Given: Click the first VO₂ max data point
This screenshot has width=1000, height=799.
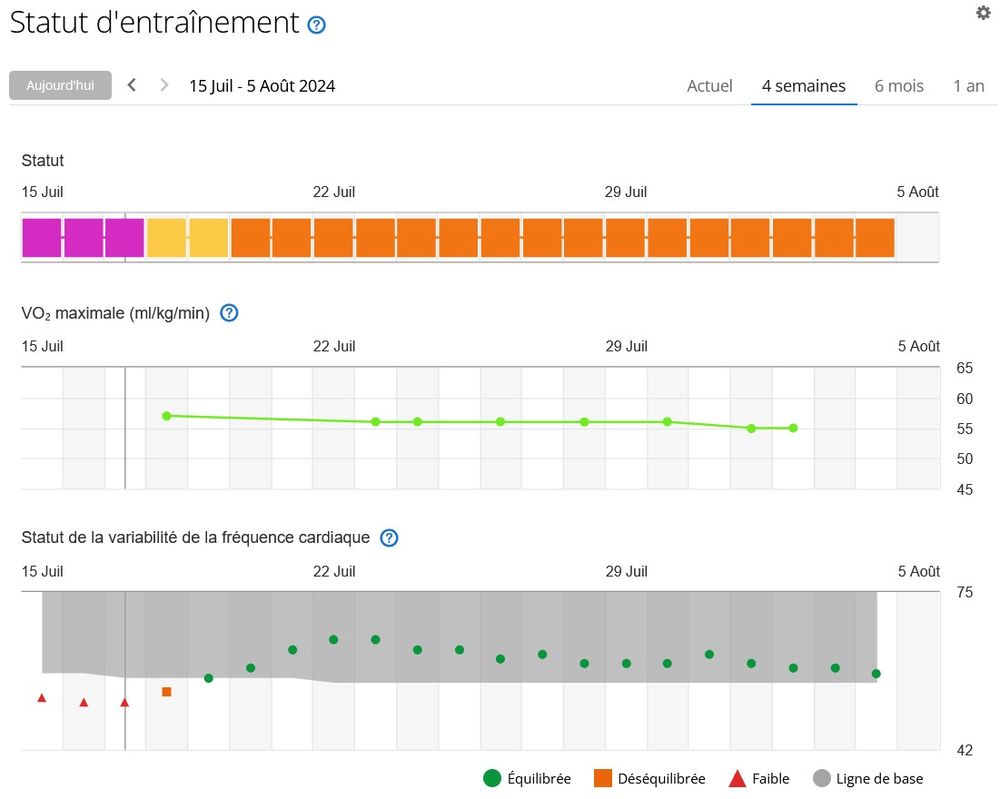Looking at the screenshot, I should (167, 416).
